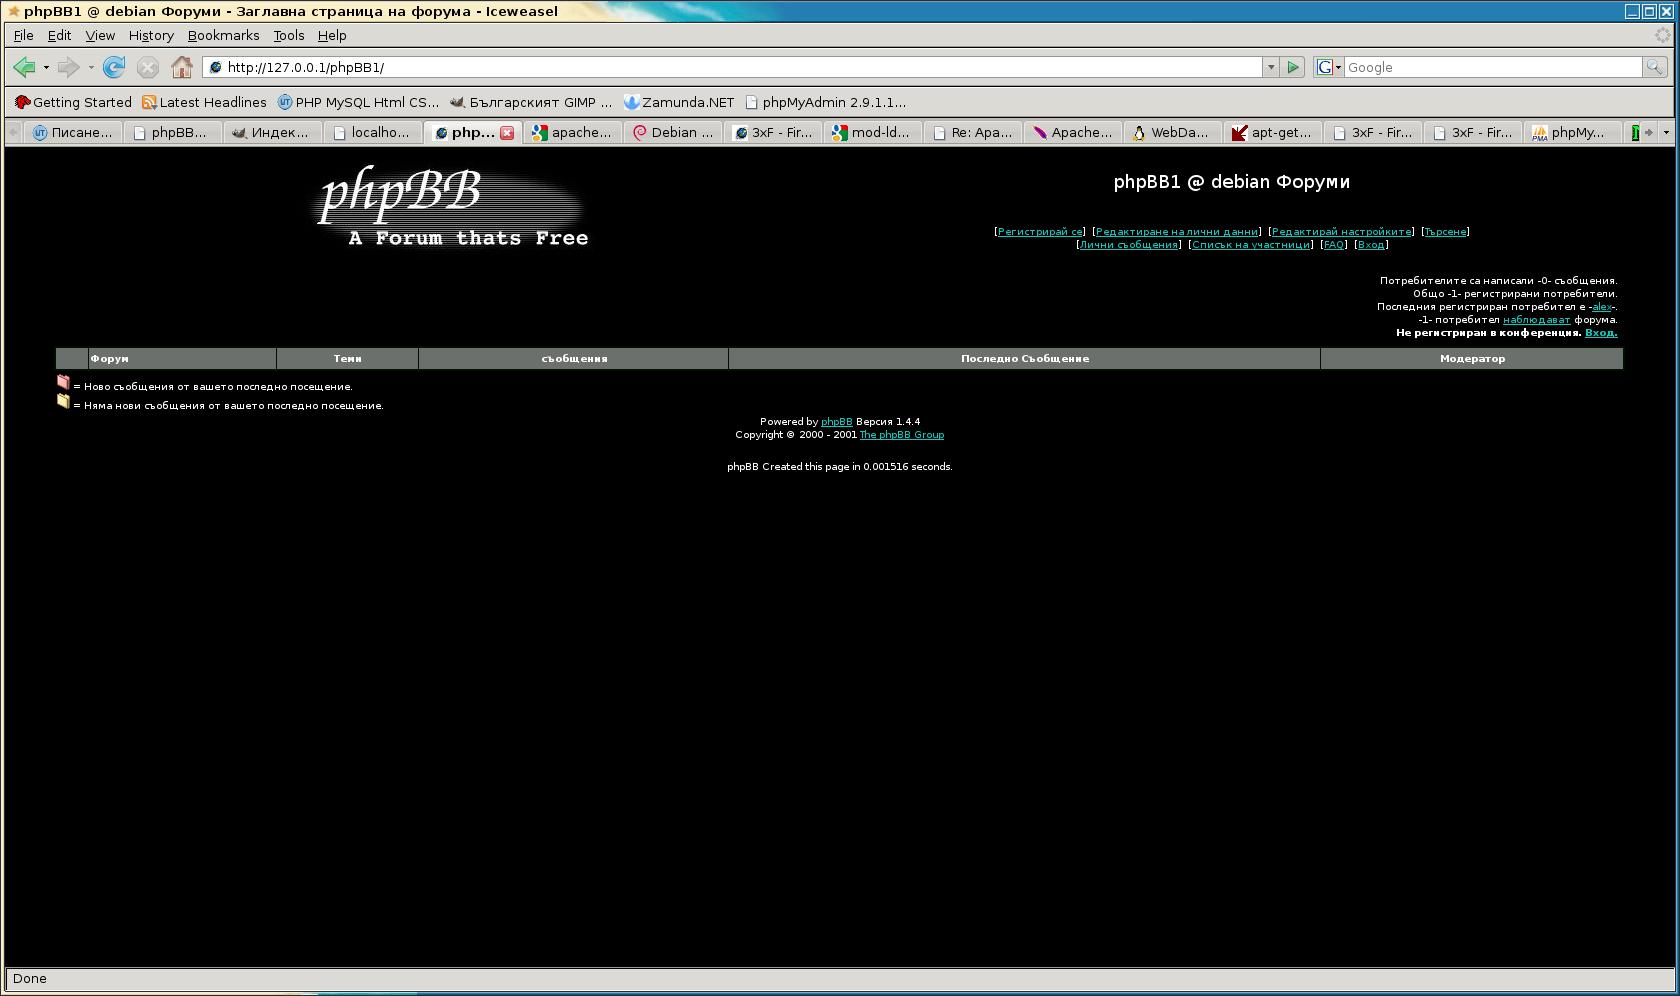Click the greyed-out Stop loading button
1680x996 pixels.
coord(148,67)
